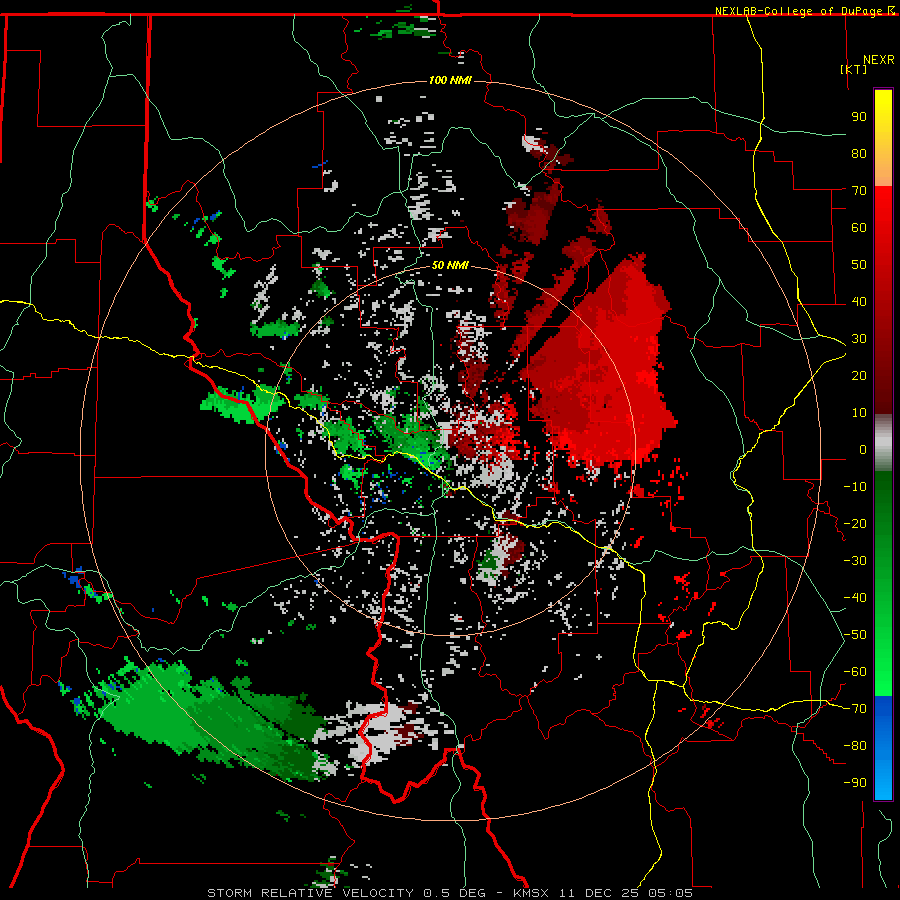Click the KMSX radar site identifier
Viewport: 900px width, 900px height.
(531, 893)
